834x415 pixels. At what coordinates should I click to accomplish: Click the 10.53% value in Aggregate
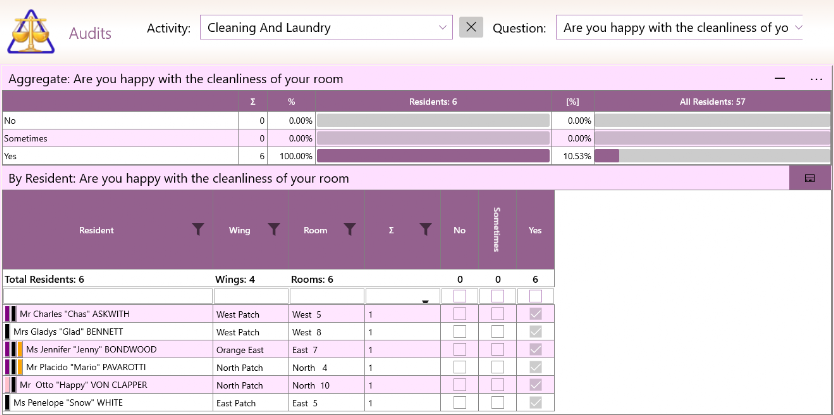click(579, 156)
